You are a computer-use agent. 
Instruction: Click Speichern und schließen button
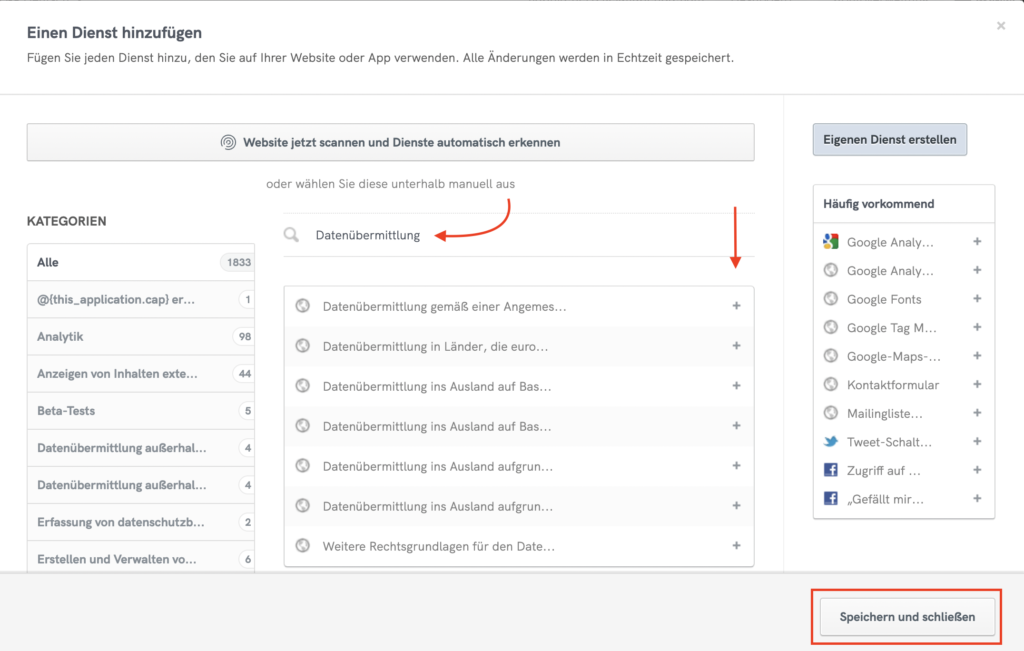pos(908,617)
